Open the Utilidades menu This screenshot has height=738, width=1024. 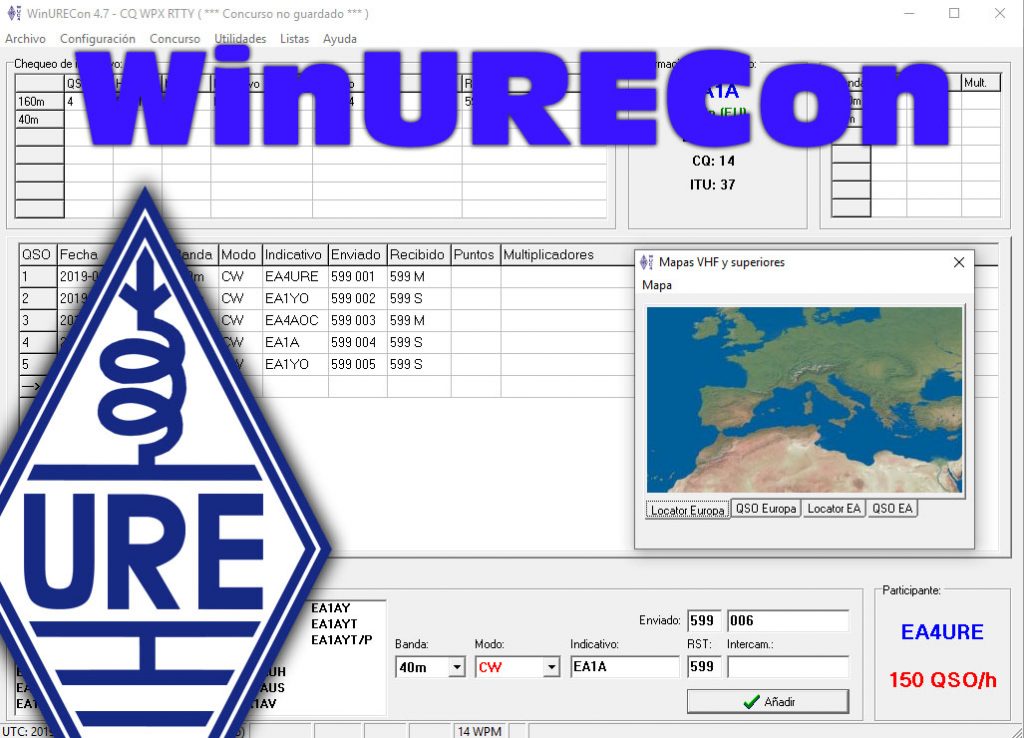(x=240, y=39)
